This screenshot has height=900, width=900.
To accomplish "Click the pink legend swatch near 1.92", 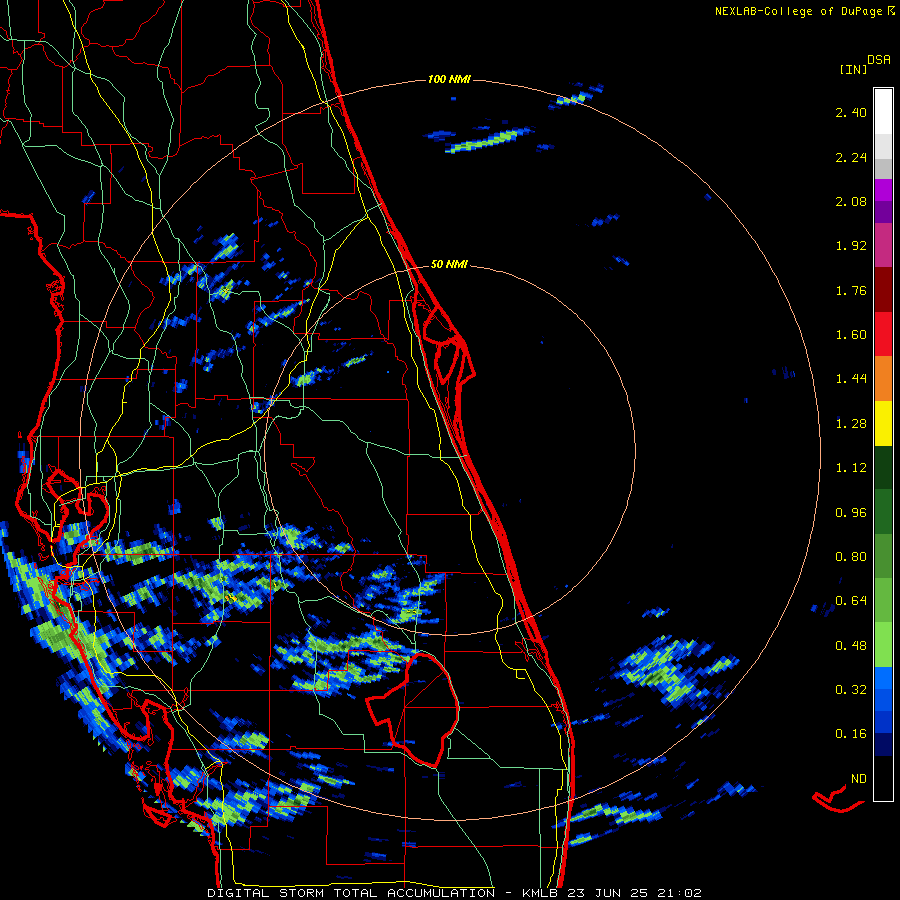I will [883, 246].
